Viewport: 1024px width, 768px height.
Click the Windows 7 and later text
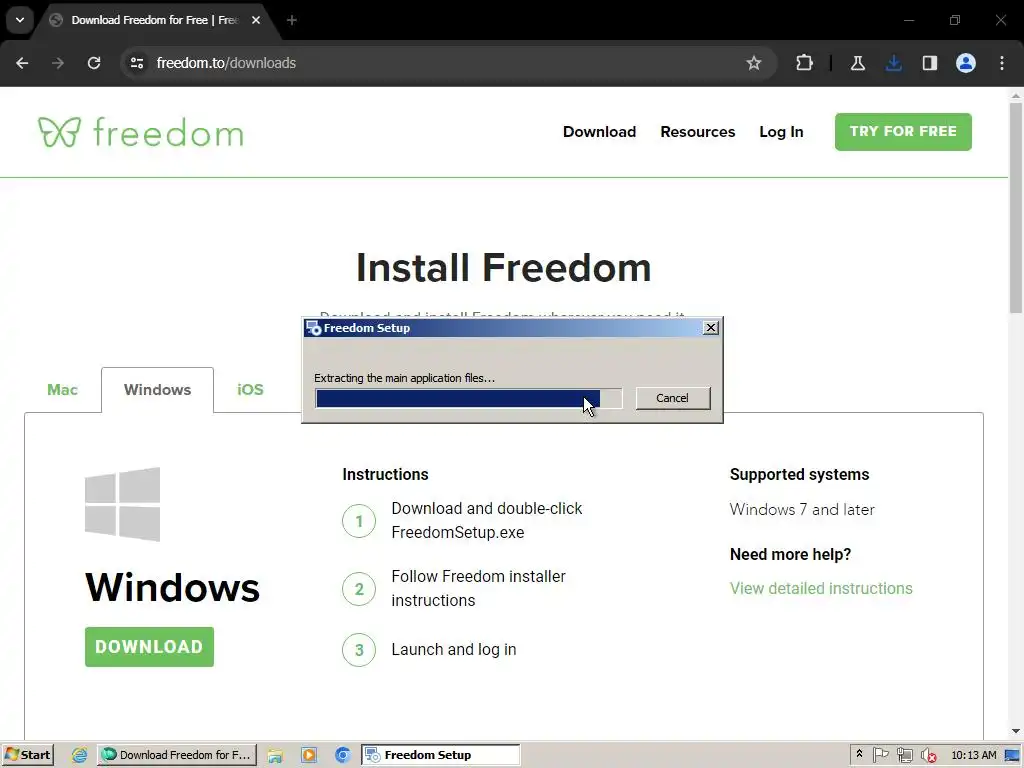coord(802,509)
